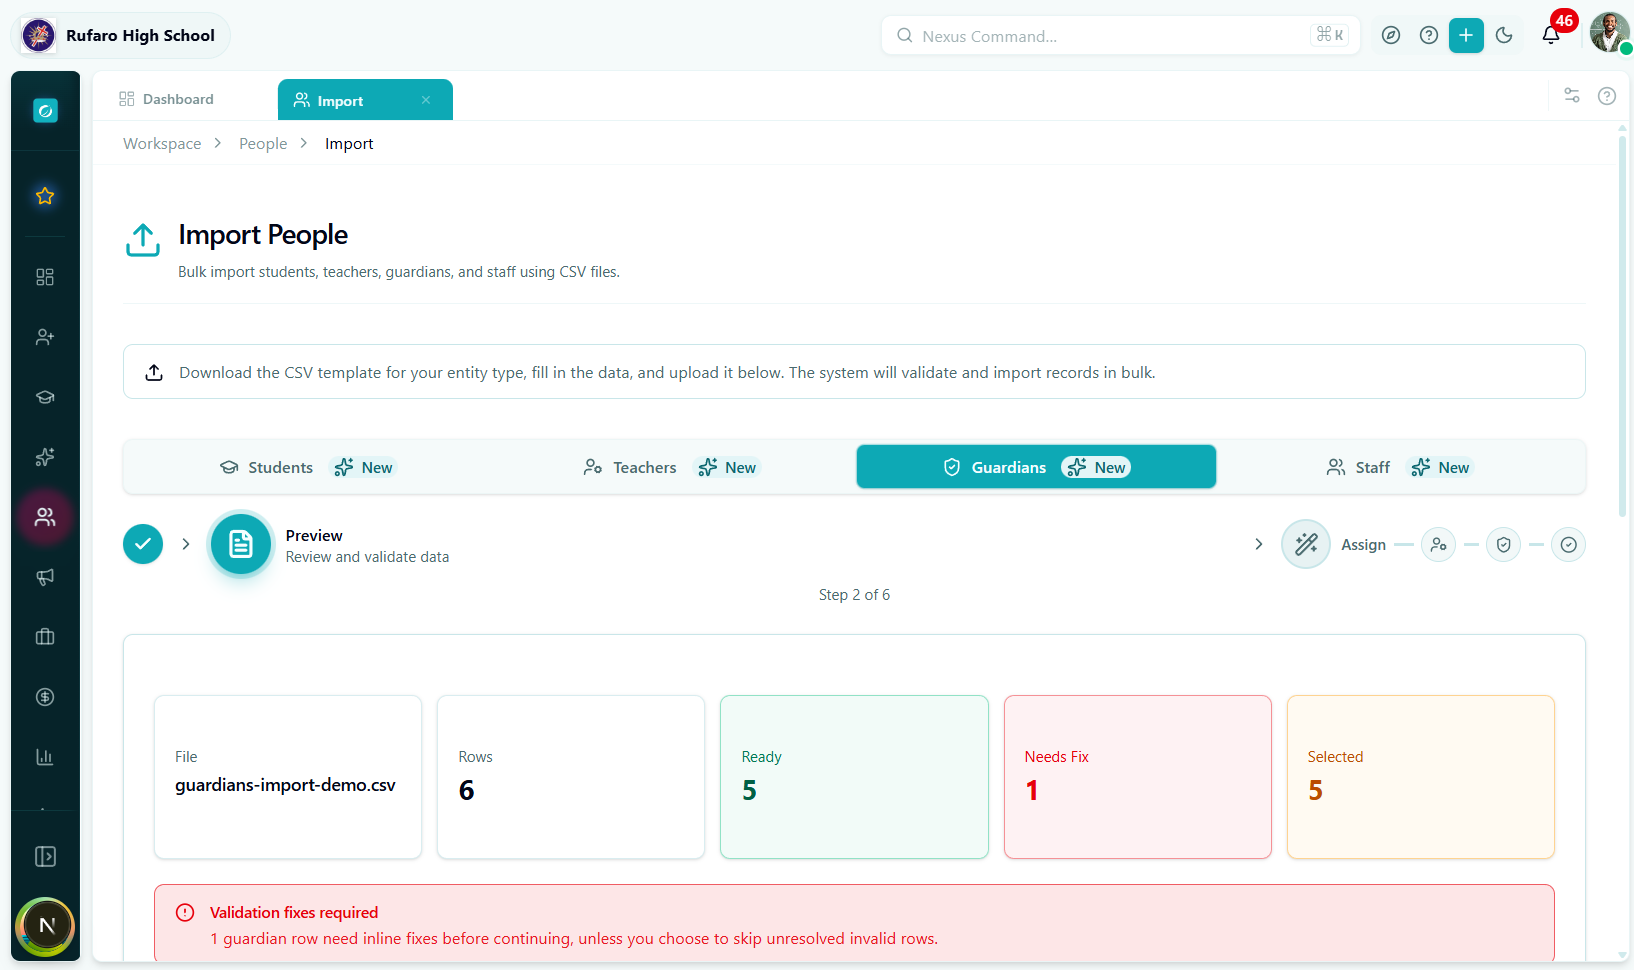
Task: Click the Rufaro High School logo
Action: (x=39, y=36)
